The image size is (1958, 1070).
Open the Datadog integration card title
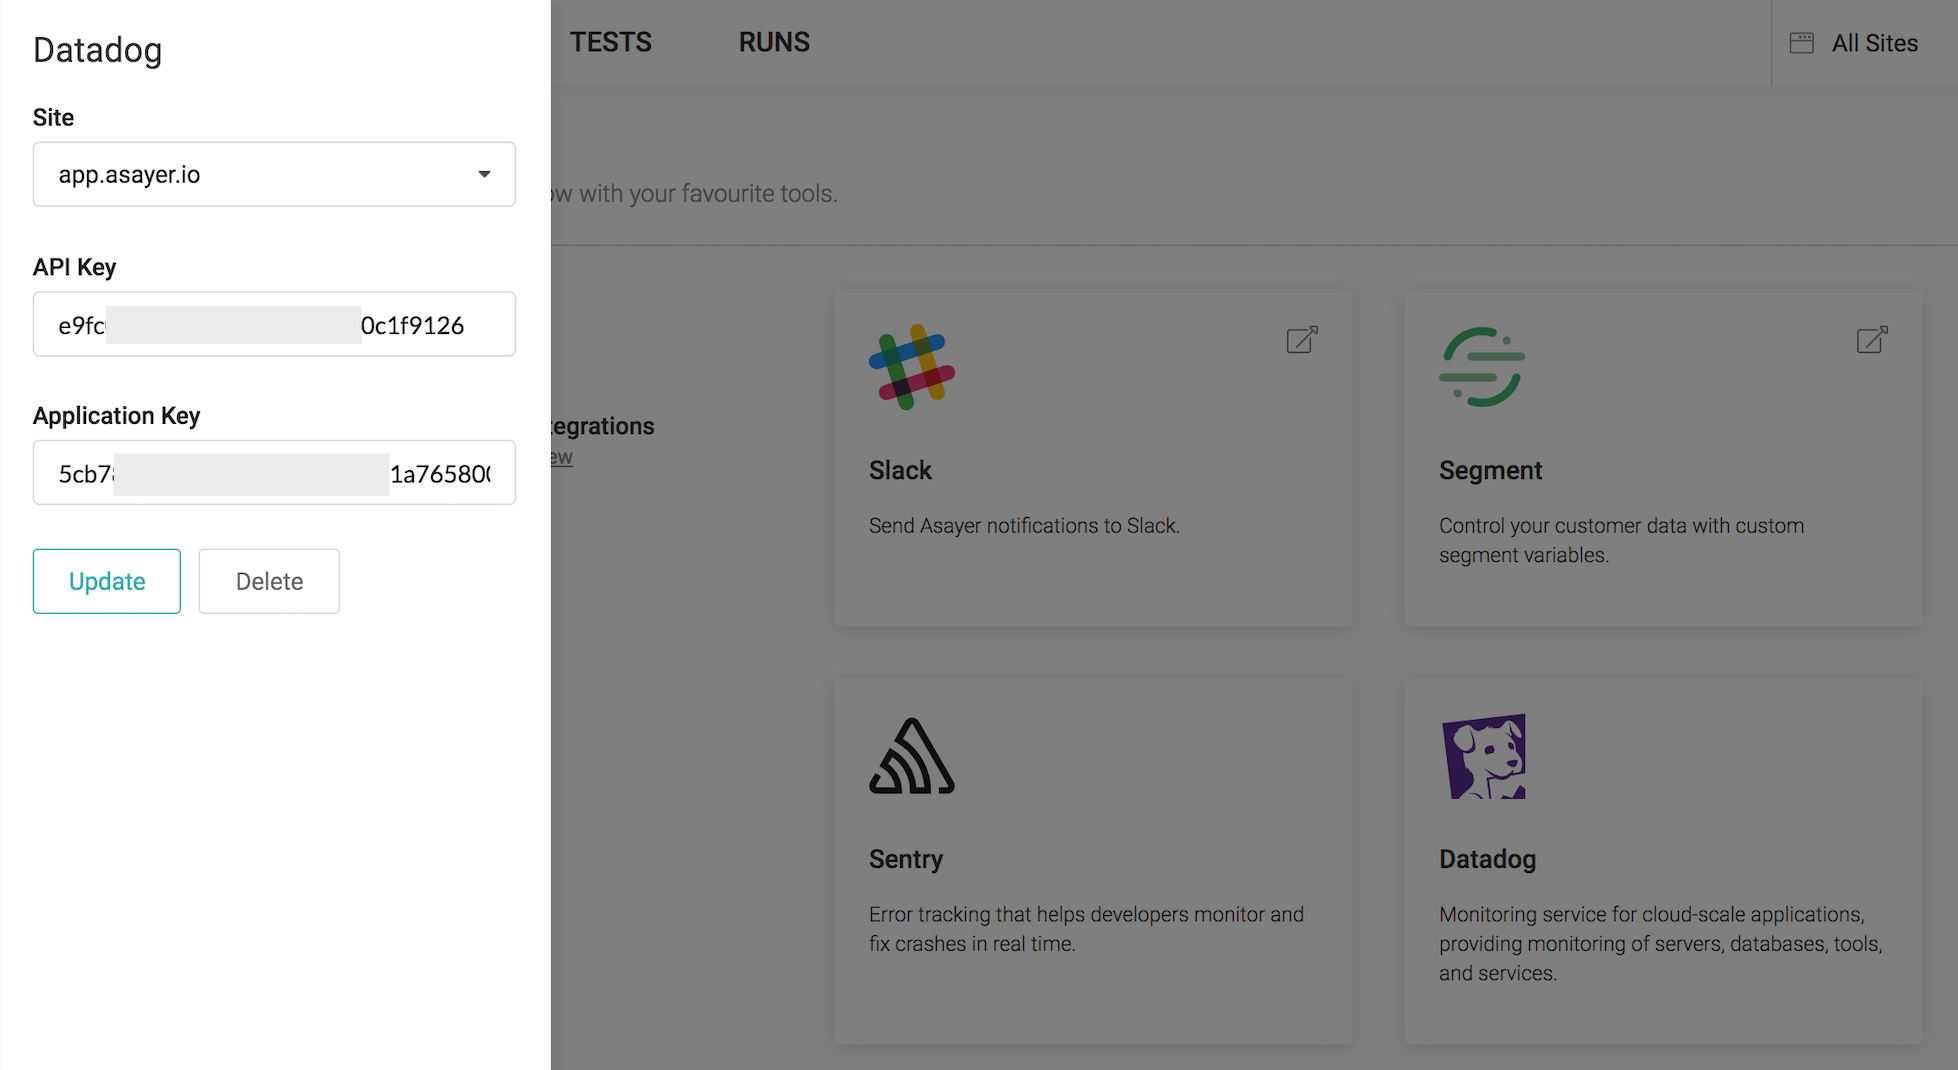[x=1487, y=859]
